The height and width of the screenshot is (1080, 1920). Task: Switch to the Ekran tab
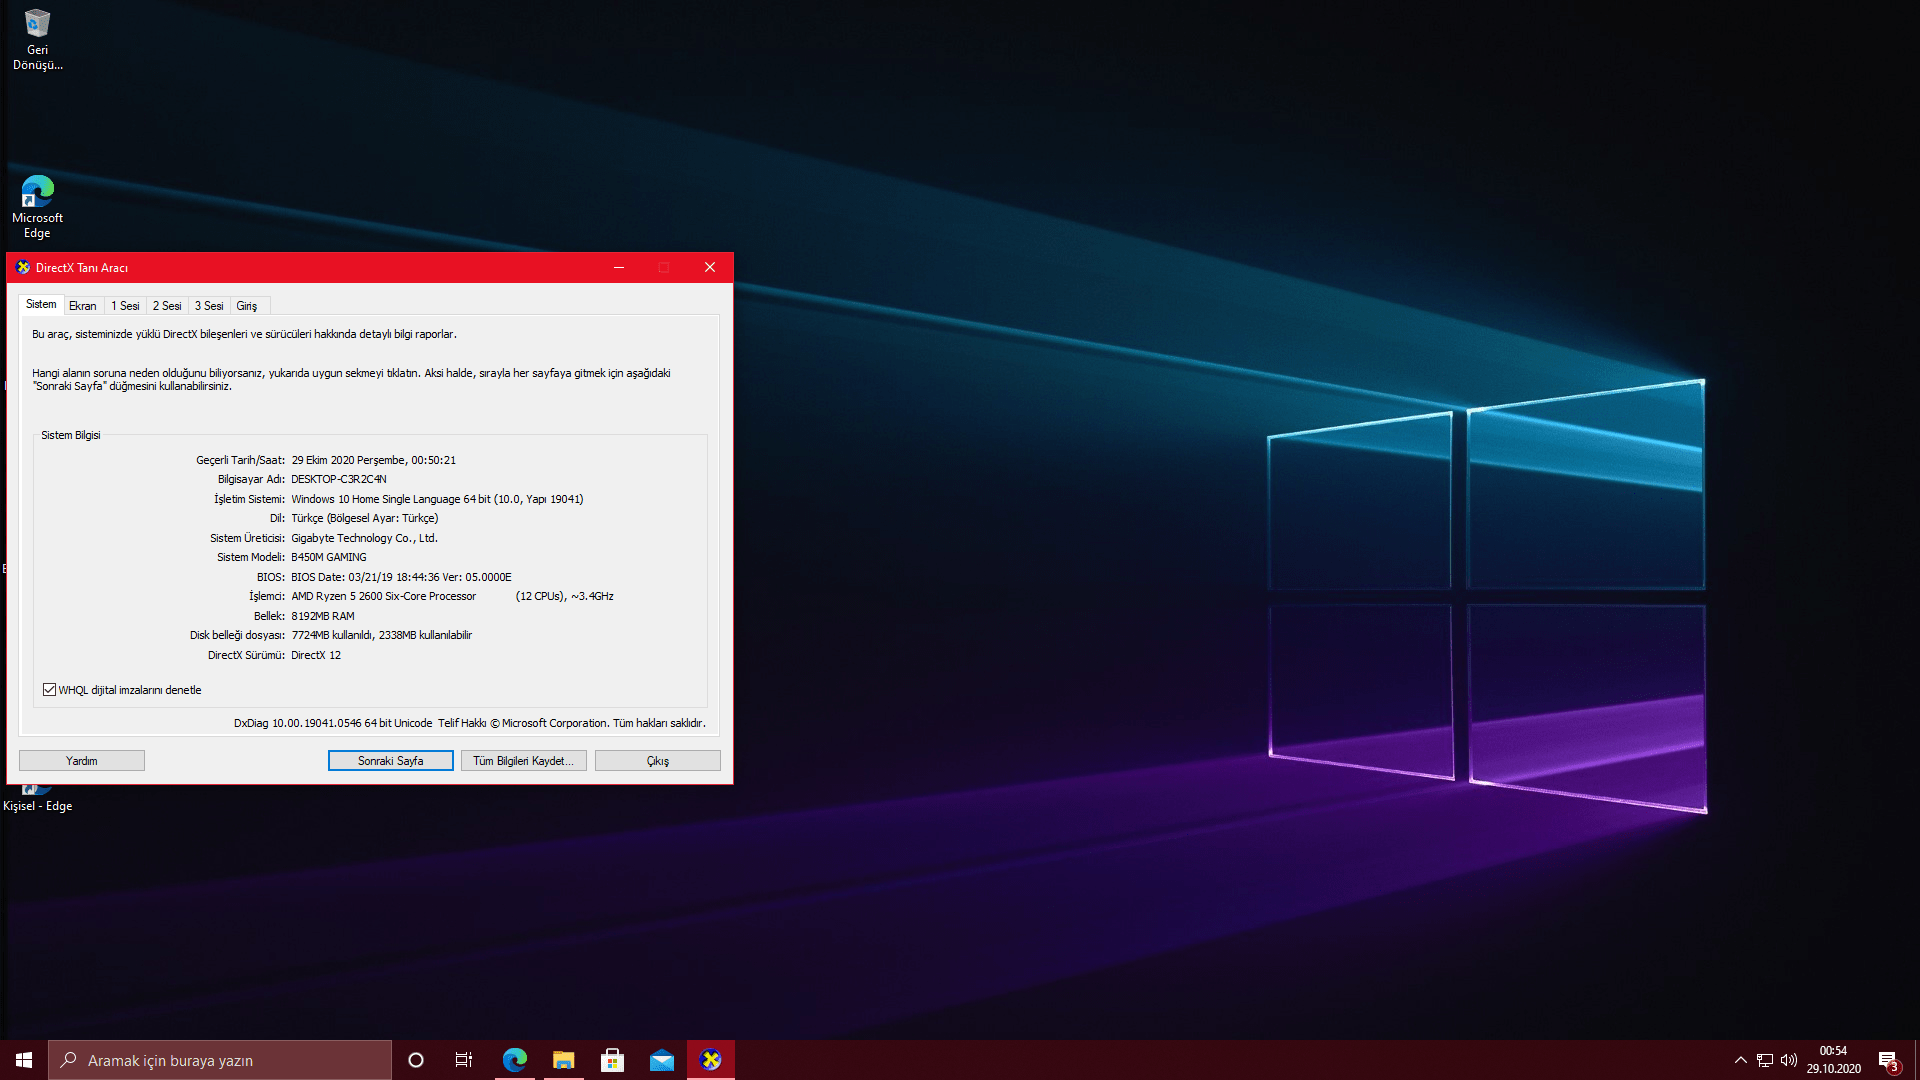[x=83, y=306]
